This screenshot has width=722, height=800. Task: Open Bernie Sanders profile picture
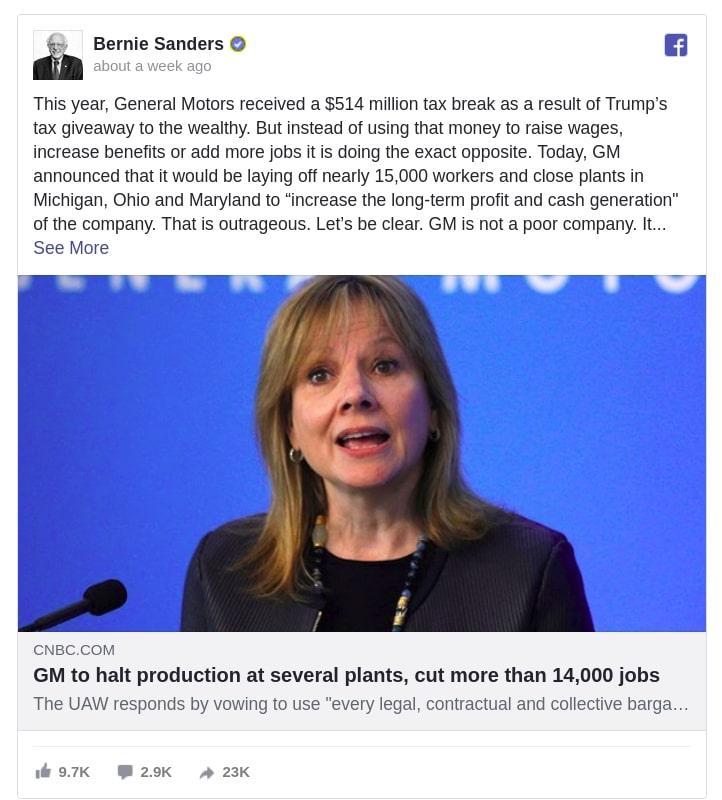[x=58, y=55]
